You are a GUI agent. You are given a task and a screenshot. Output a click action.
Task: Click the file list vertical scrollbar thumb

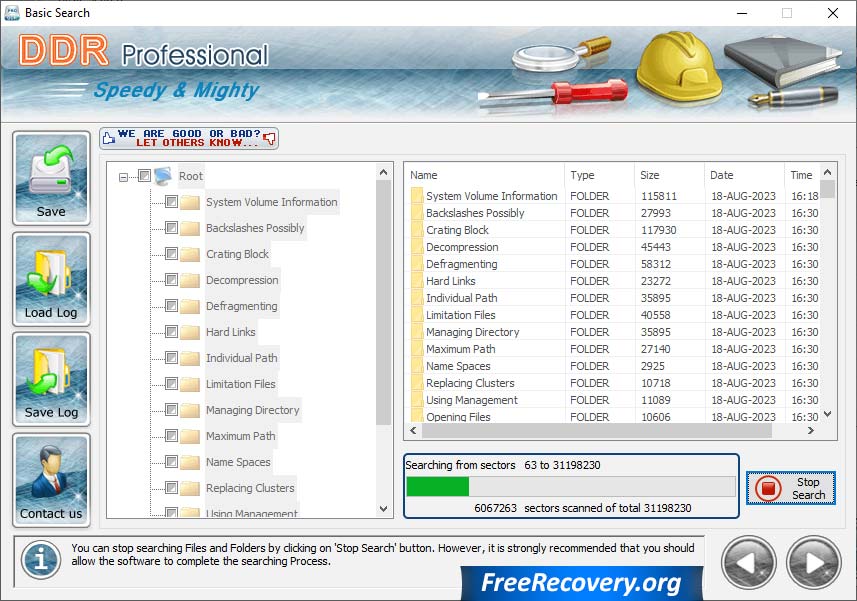[x=827, y=189]
